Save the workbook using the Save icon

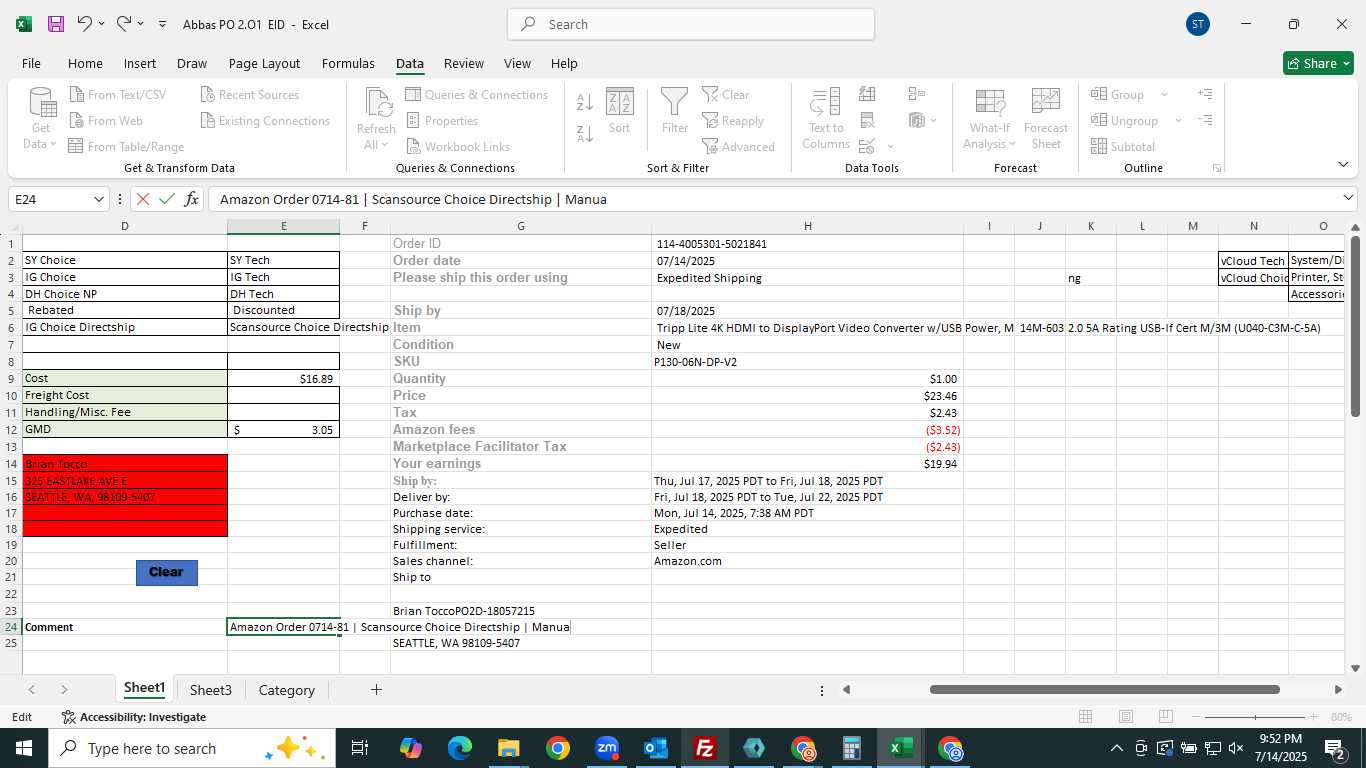tap(56, 24)
